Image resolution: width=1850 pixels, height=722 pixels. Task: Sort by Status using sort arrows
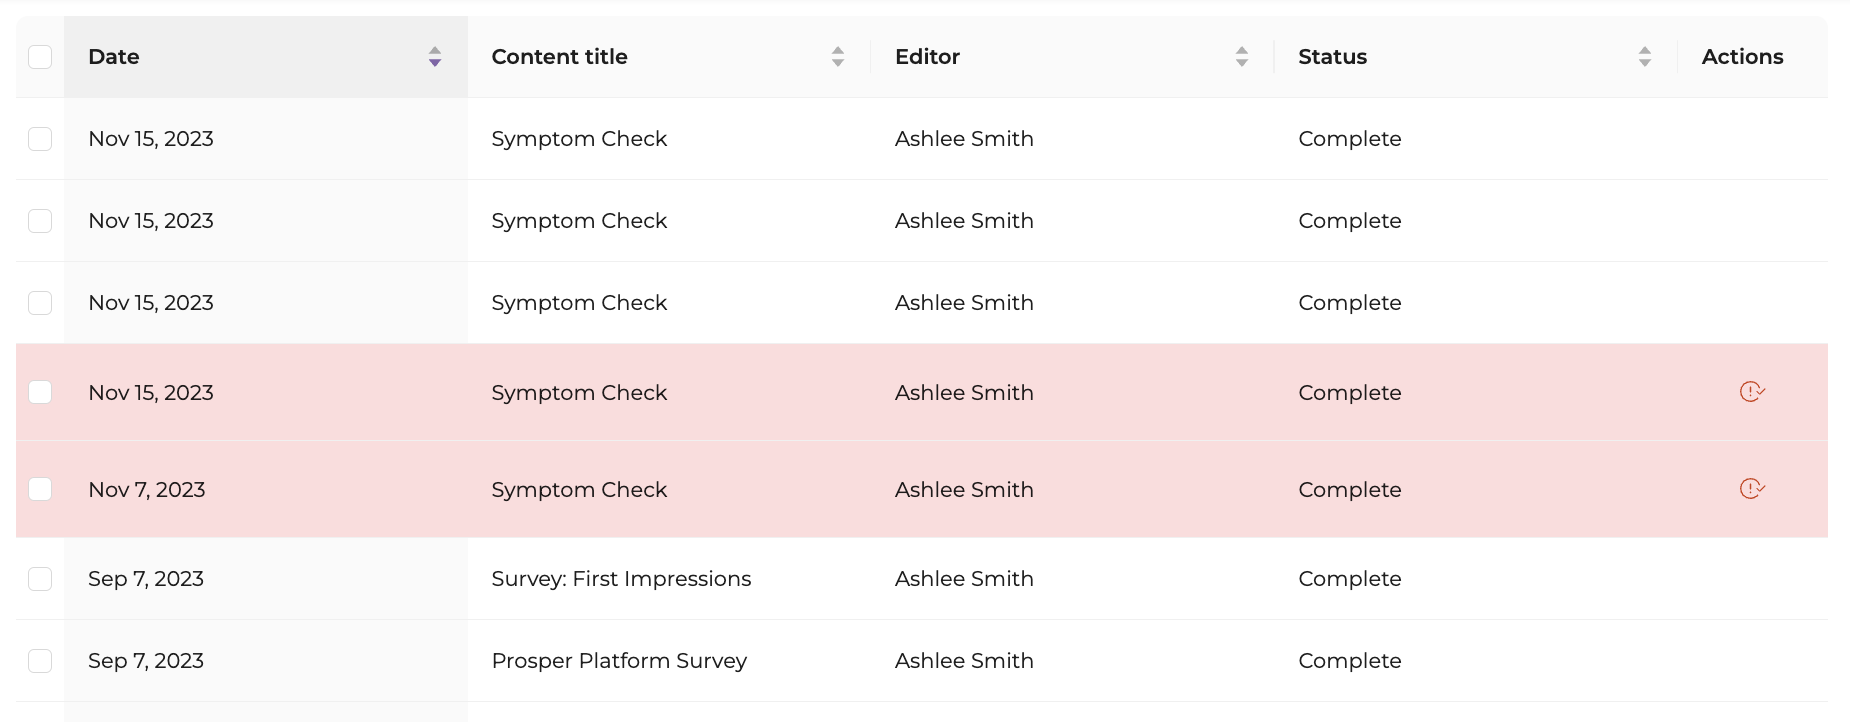[x=1645, y=57]
